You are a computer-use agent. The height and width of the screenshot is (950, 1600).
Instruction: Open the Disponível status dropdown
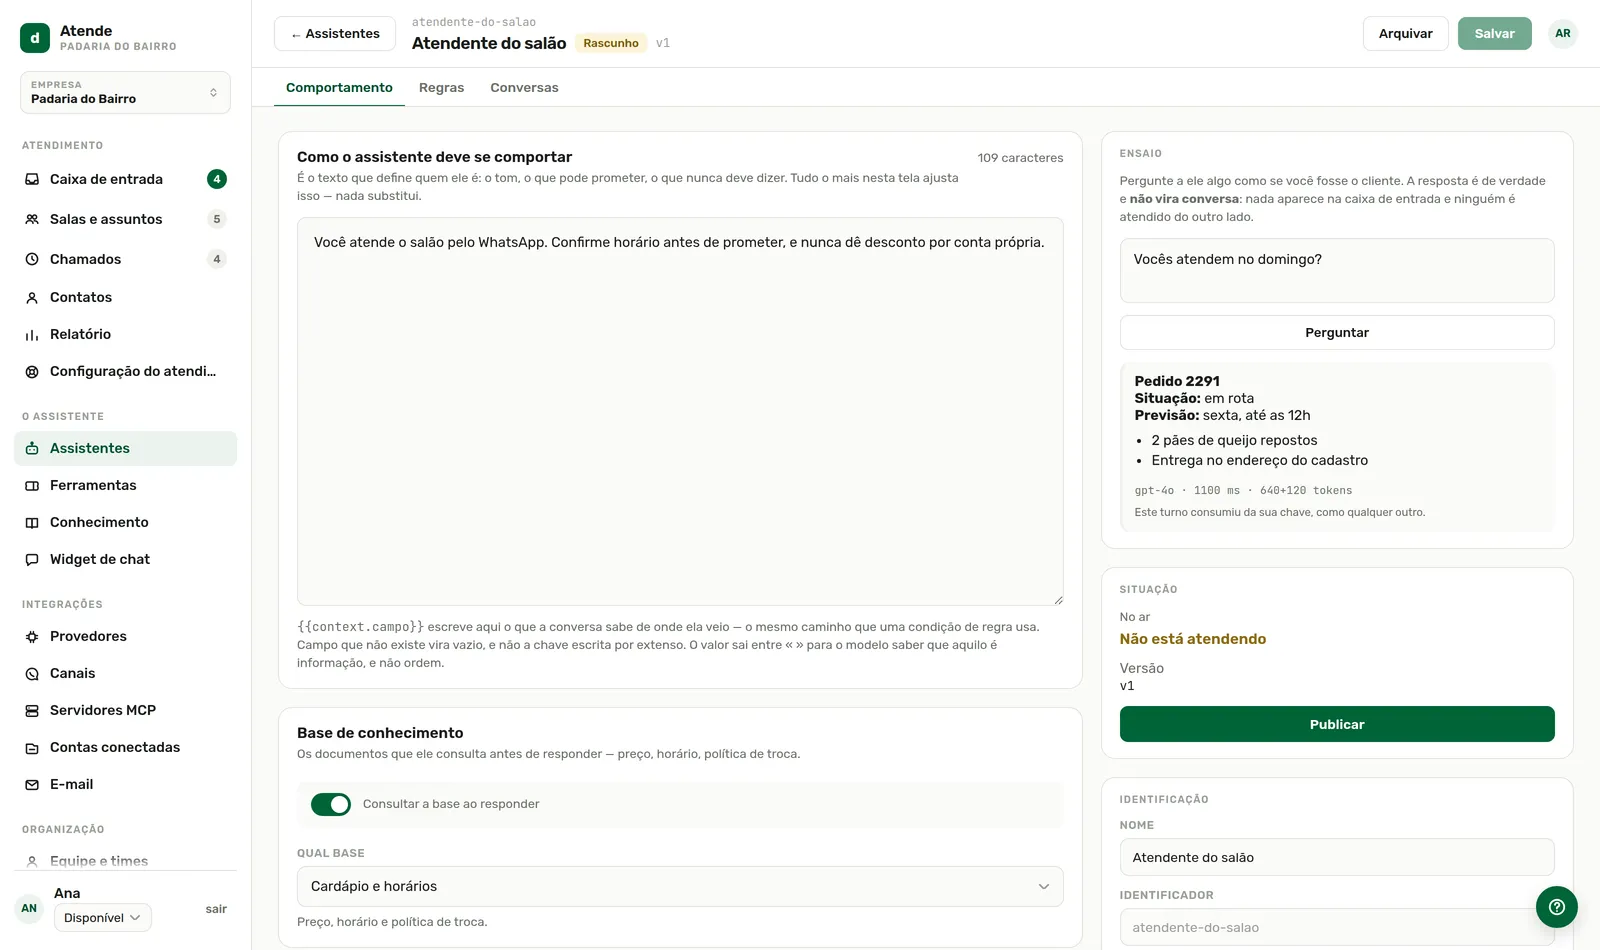102,917
